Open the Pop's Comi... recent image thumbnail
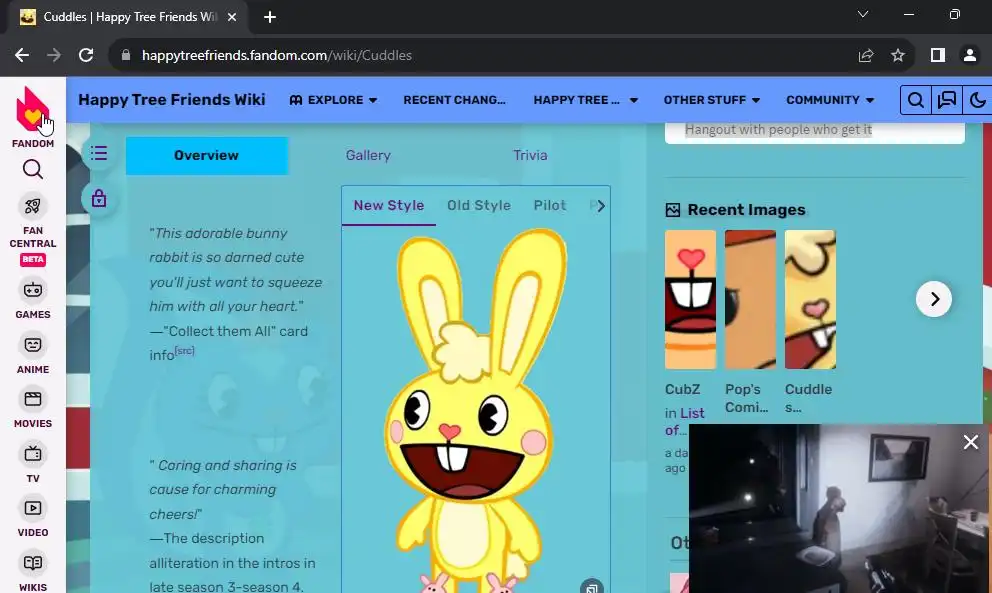992x593 pixels. tap(750, 299)
